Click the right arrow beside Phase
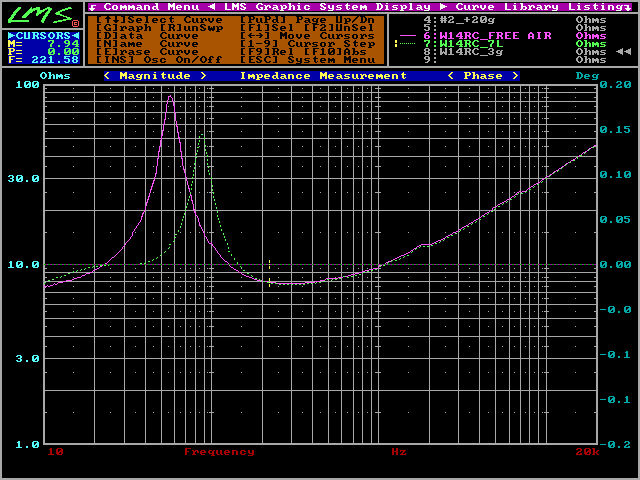640x480 pixels. (516, 76)
